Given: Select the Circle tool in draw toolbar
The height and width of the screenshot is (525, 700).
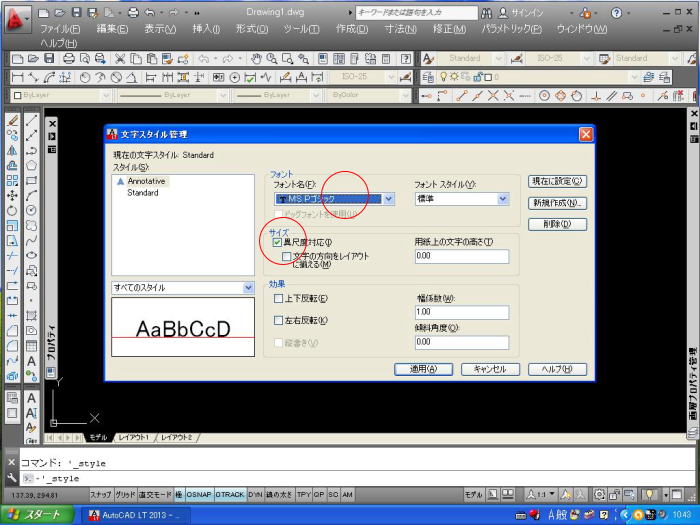Looking at the screenshot, I should (31, 210).
